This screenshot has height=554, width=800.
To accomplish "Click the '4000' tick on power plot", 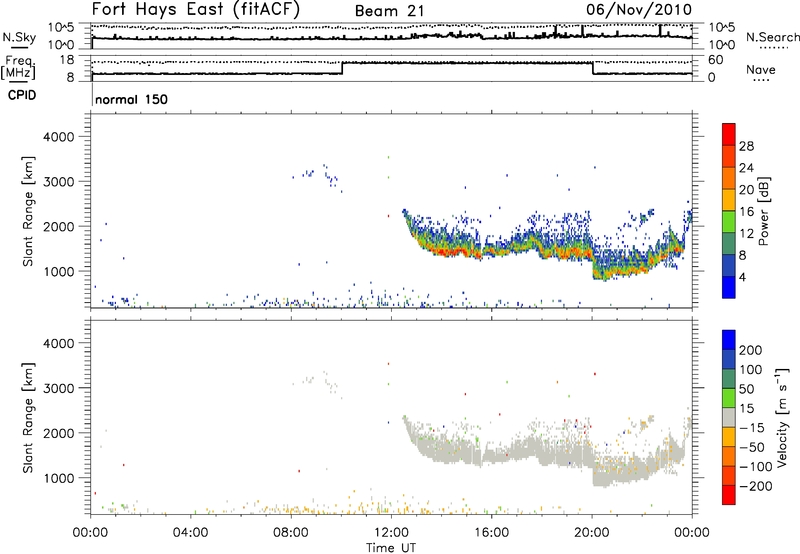I will [59, 137].
